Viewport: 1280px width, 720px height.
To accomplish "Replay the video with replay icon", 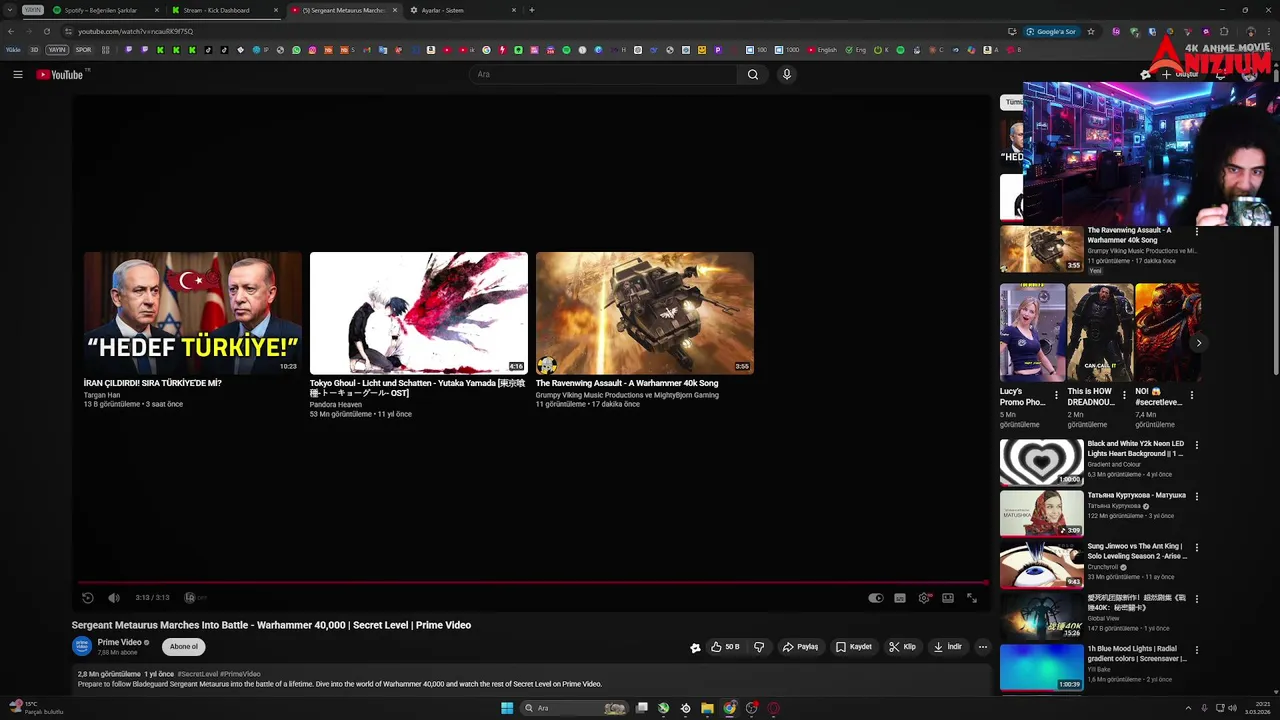I will (88, 598).
